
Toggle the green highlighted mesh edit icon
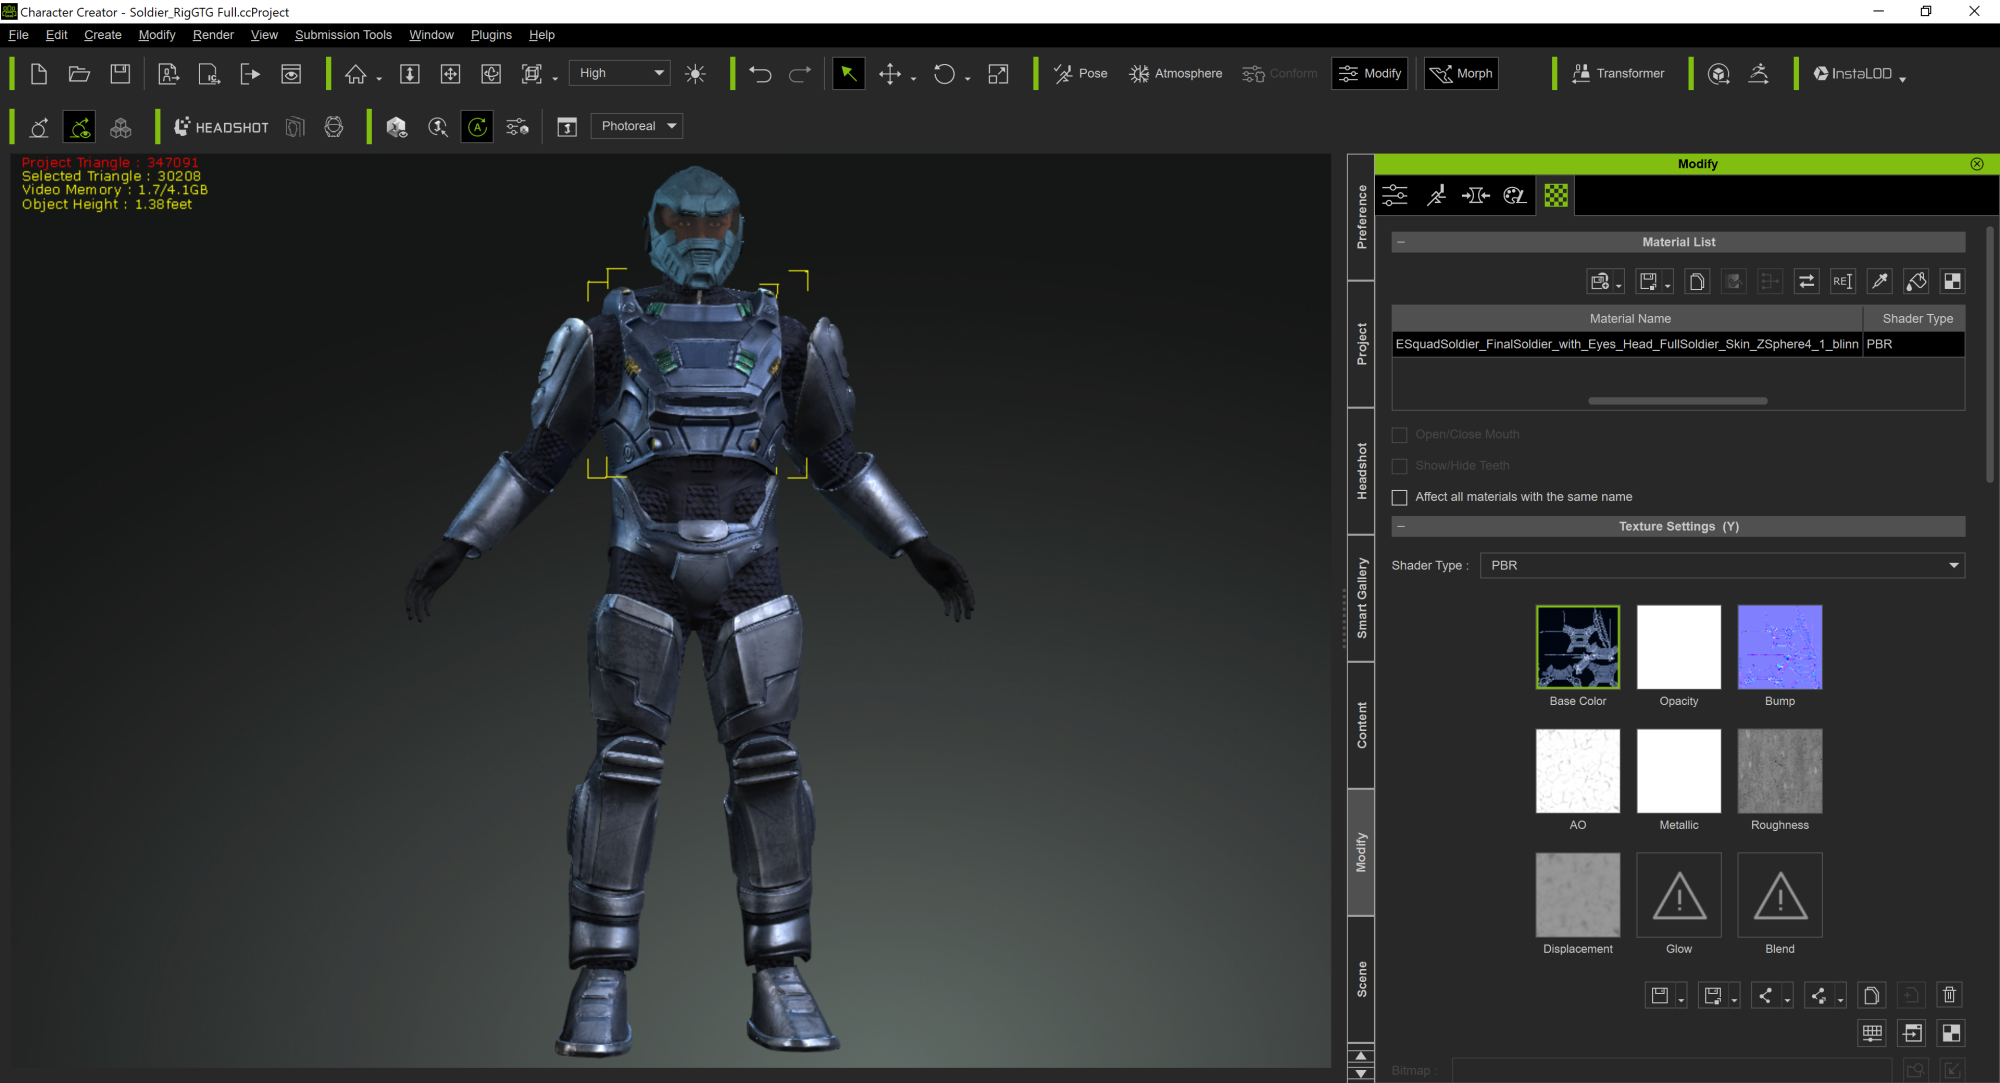tap(79, 127)
